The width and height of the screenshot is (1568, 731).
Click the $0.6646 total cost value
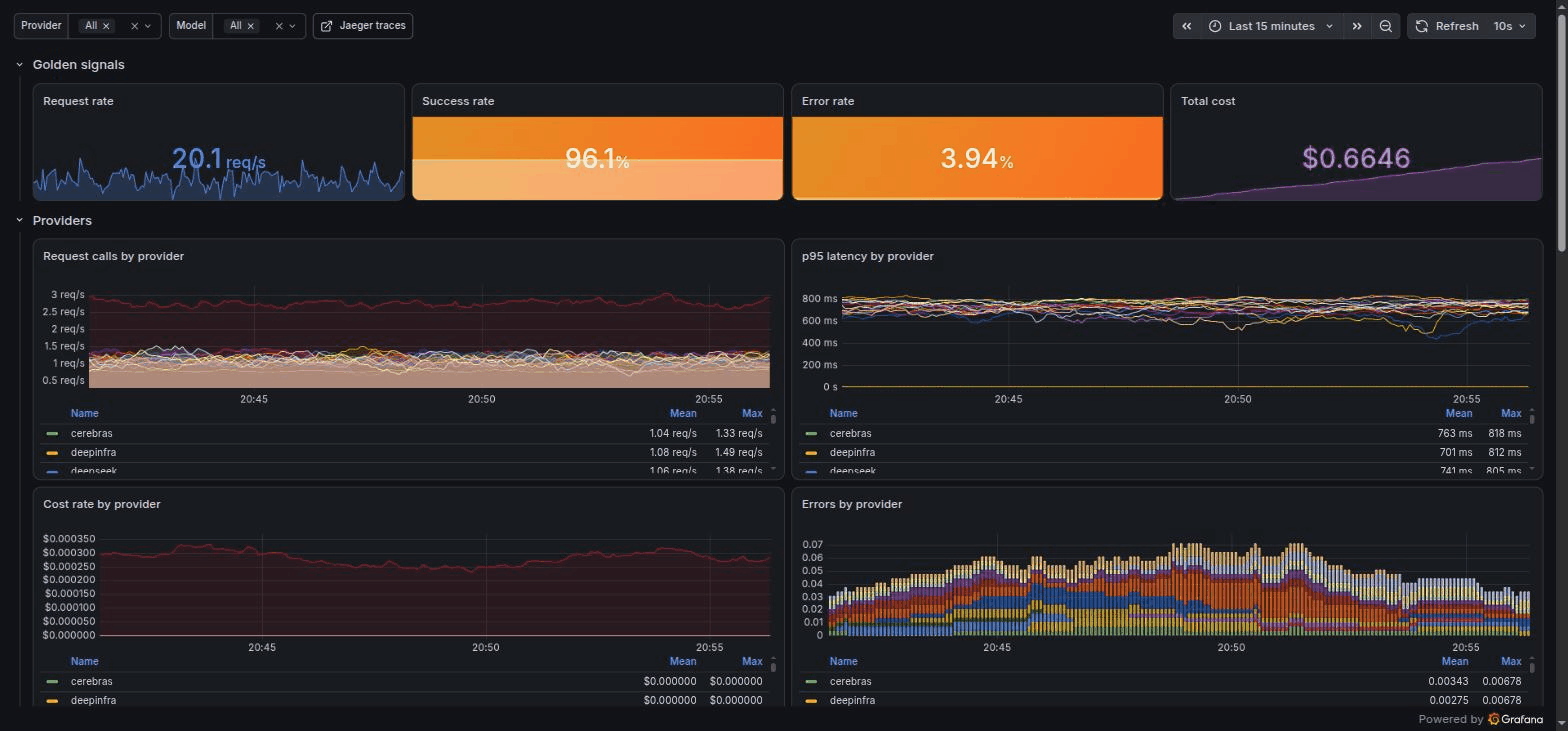1356,158
